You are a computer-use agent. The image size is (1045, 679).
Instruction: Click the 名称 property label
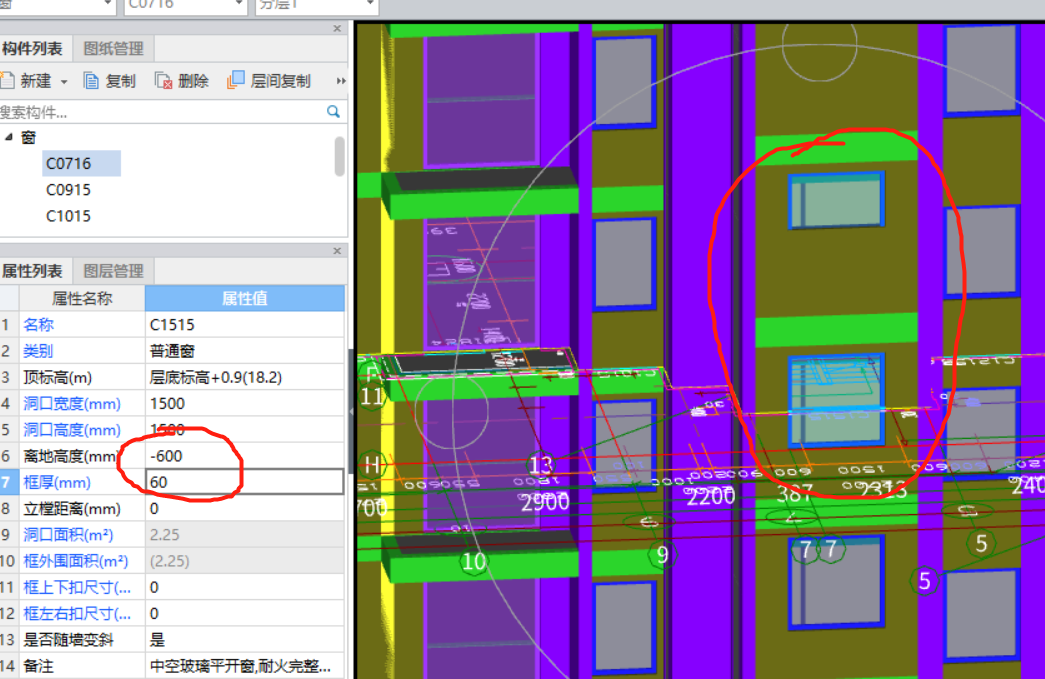click(38, 325)
